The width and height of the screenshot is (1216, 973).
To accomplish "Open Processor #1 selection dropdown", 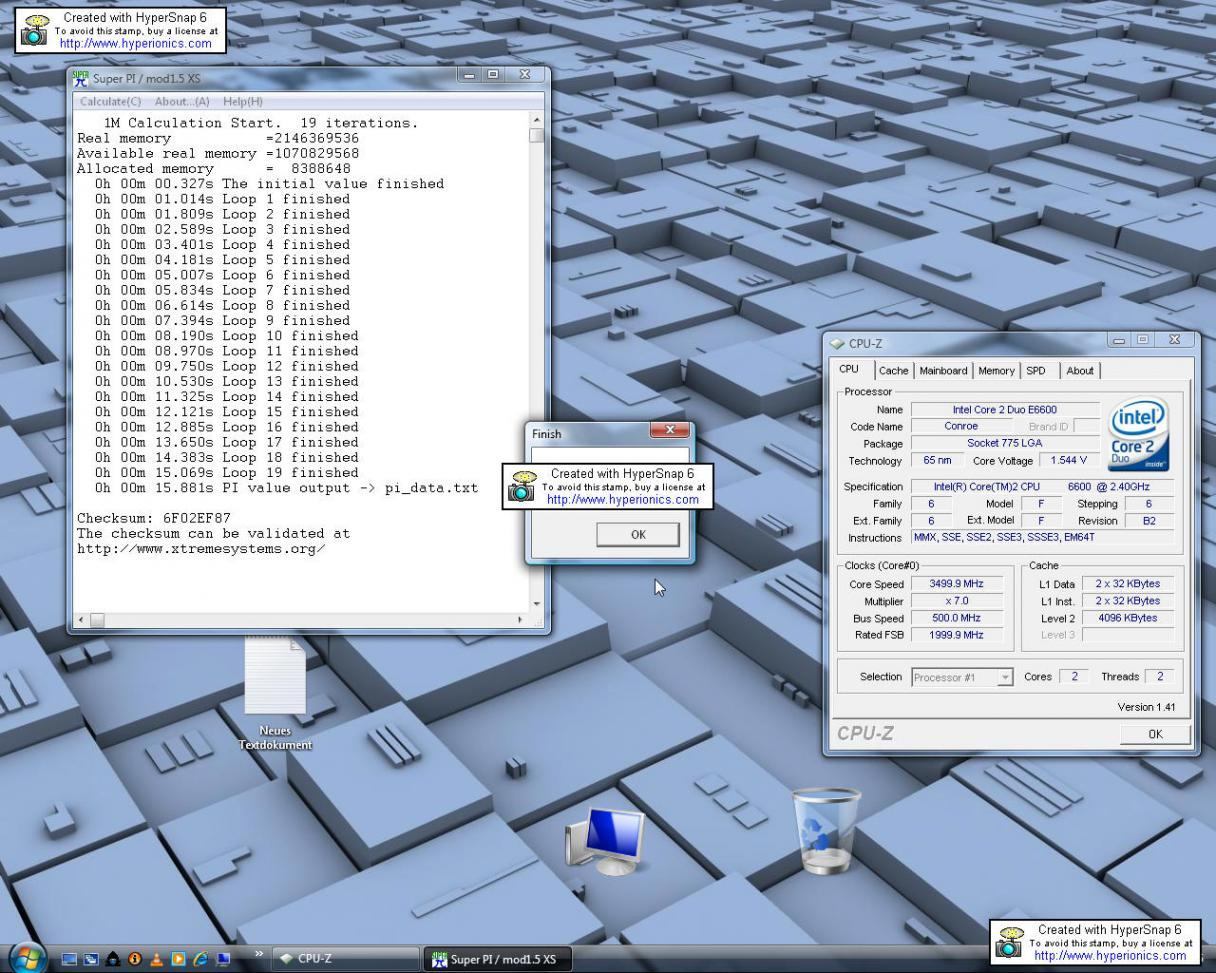I will point(962,677).
